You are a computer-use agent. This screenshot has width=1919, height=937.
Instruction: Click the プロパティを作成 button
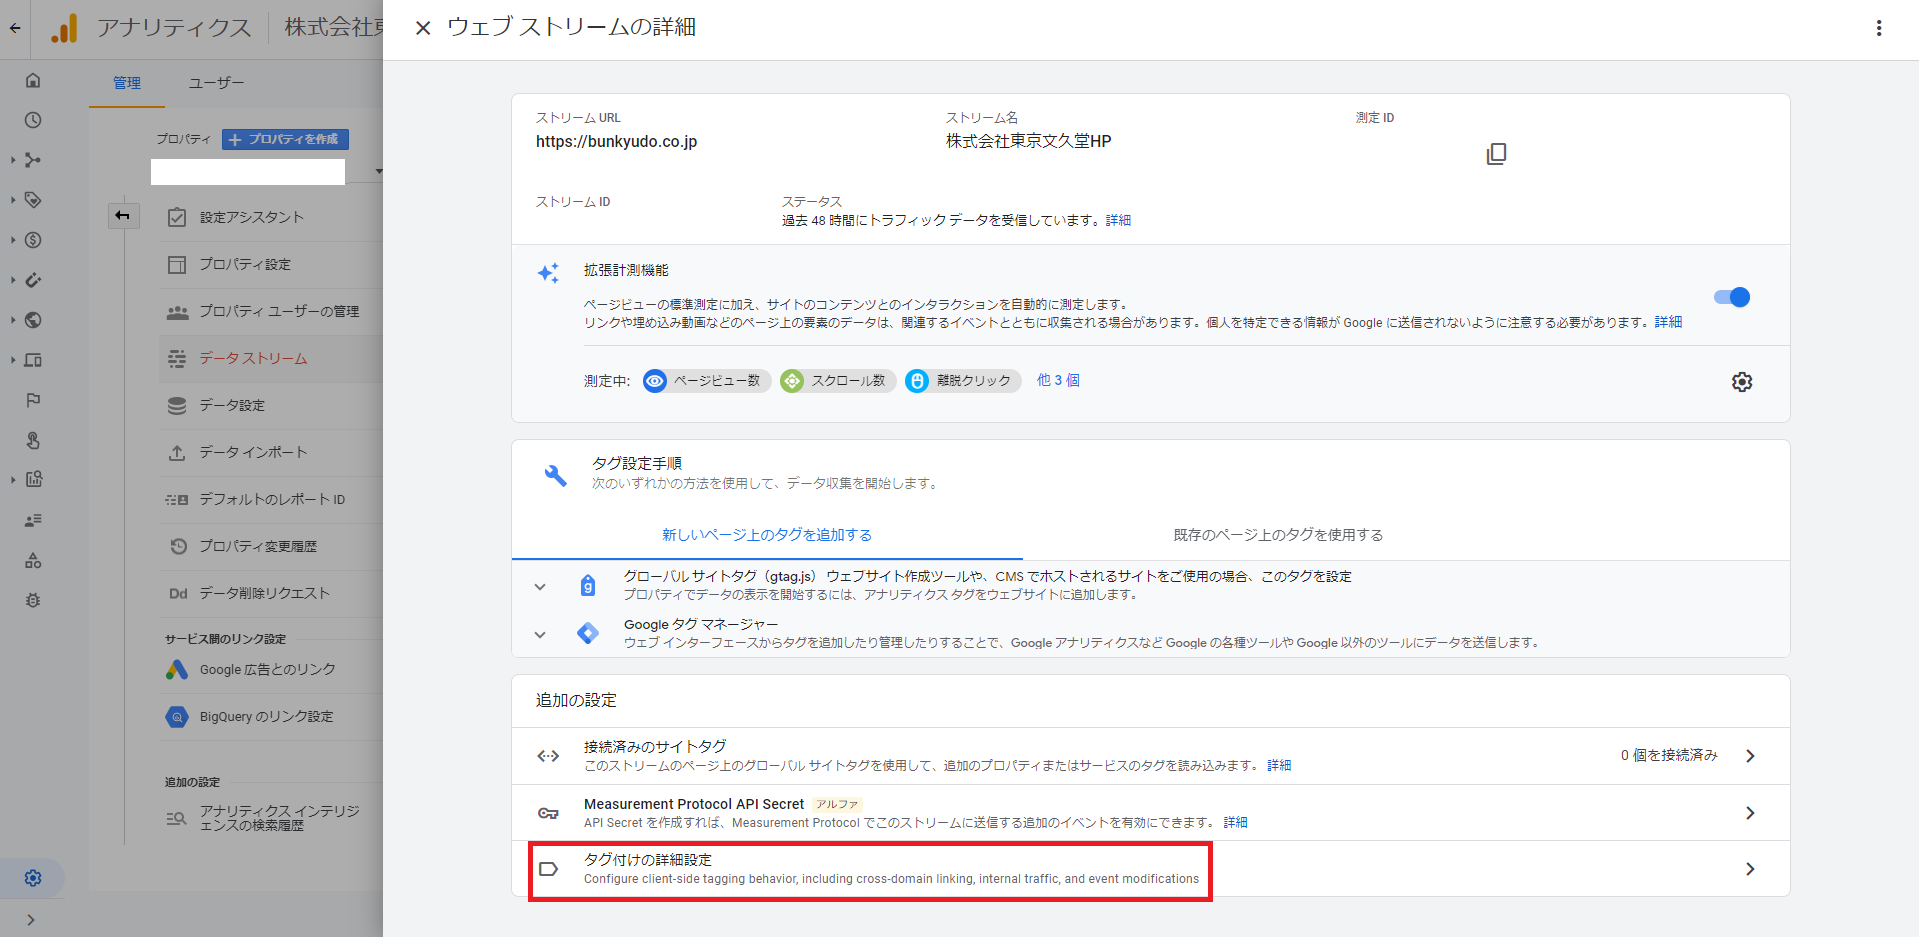pos(285,139)
